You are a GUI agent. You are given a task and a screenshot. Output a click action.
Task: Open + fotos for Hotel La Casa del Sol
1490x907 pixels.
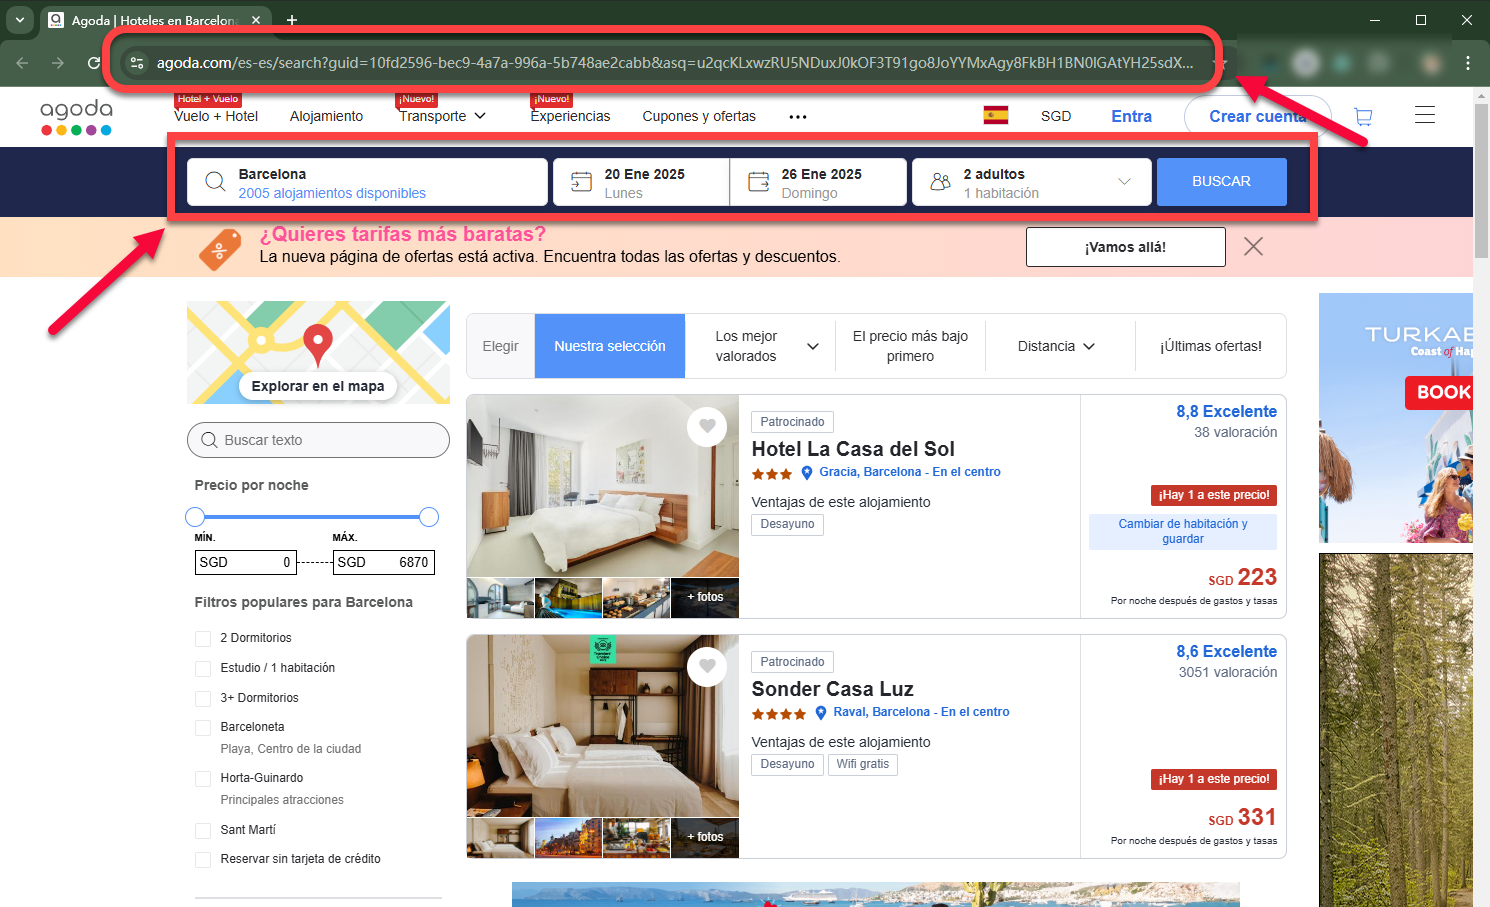705,597
